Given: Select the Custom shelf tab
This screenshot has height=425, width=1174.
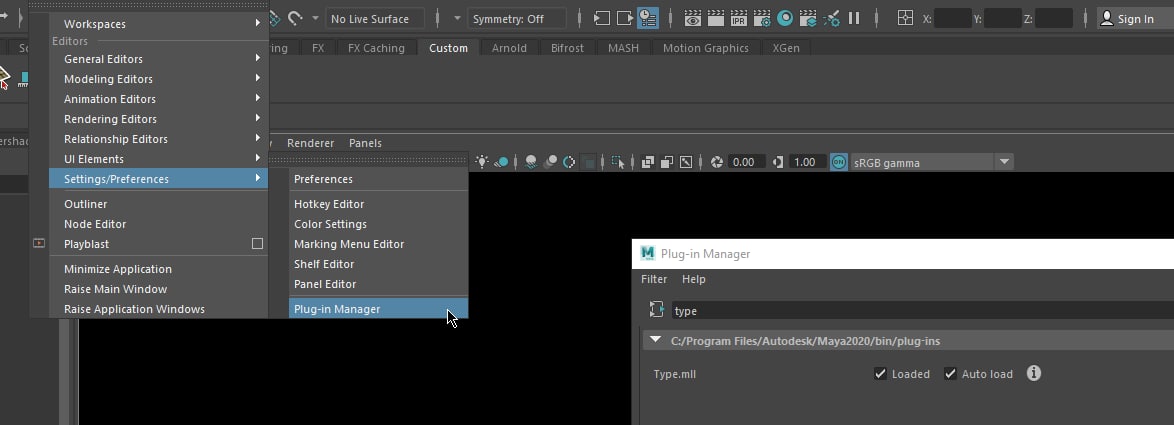Looking at the screenshot, I should coord(448,48).
